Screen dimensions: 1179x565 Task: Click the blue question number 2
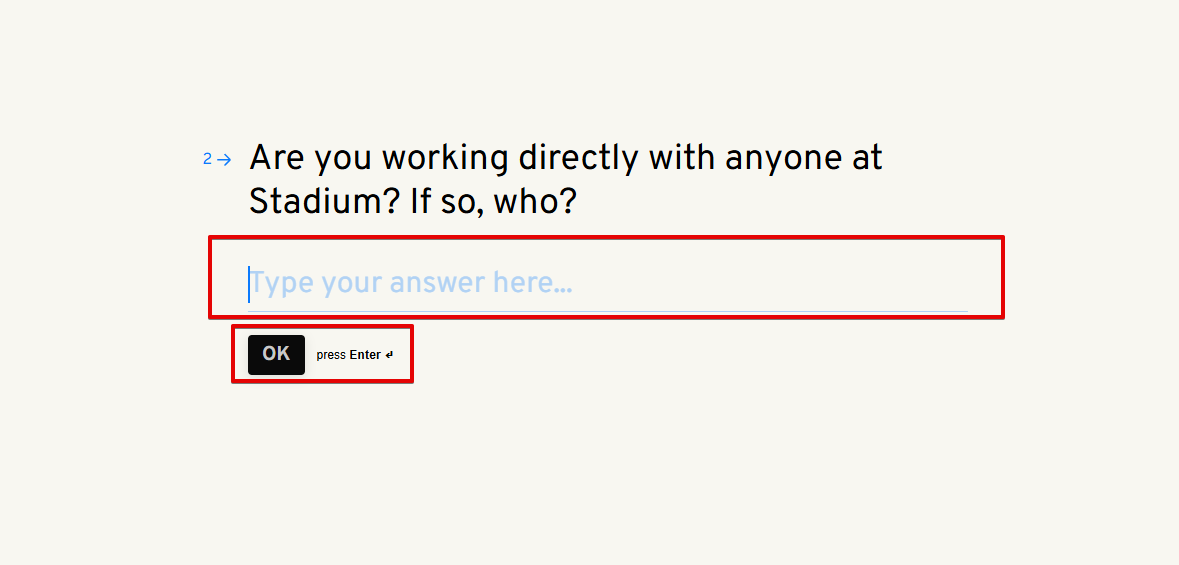pyautogui.click(x=207, y=159)
